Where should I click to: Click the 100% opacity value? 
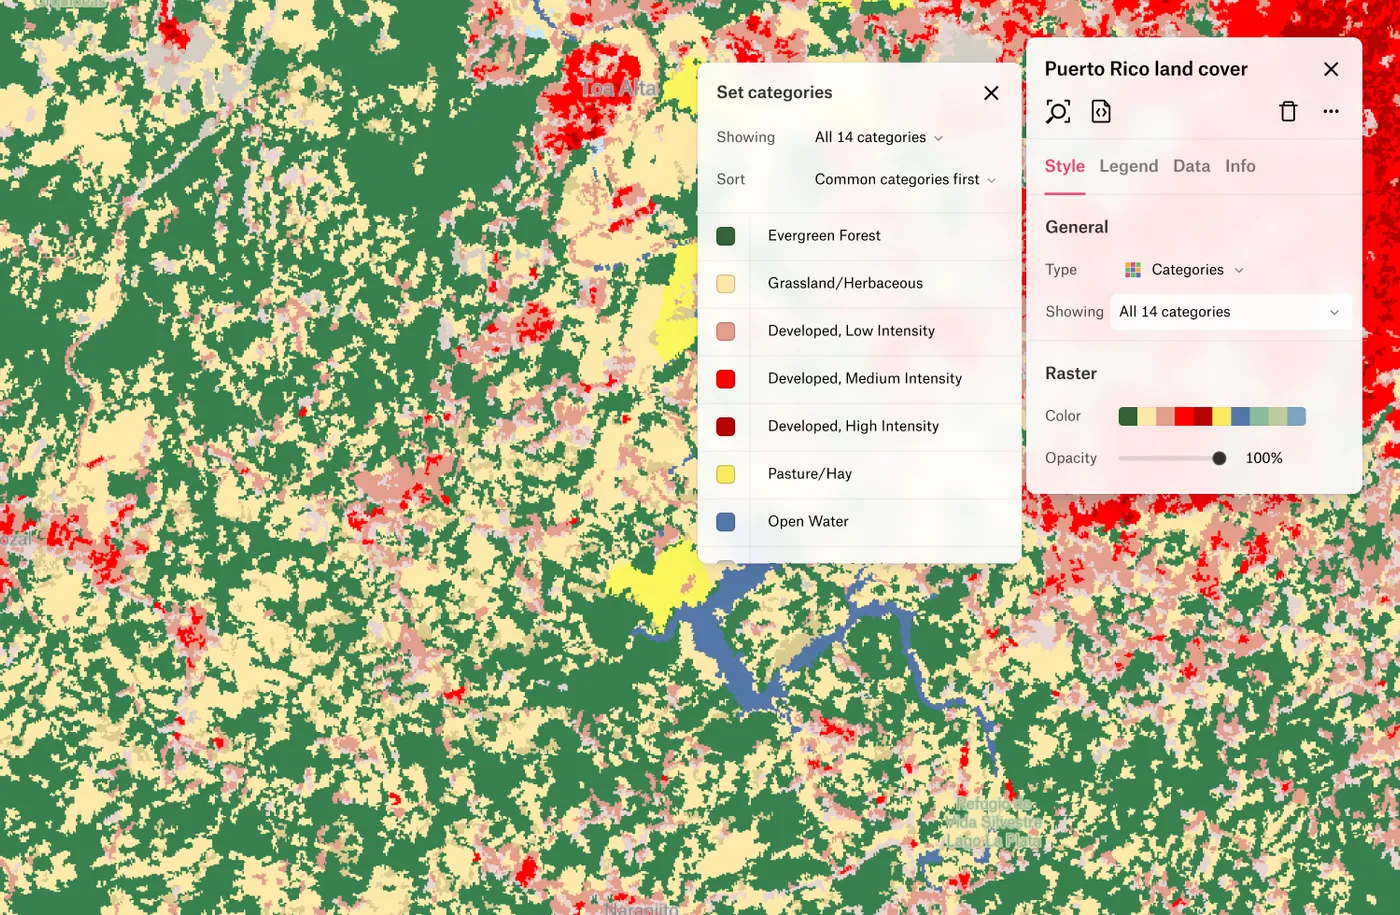[x=1264, y=458]
